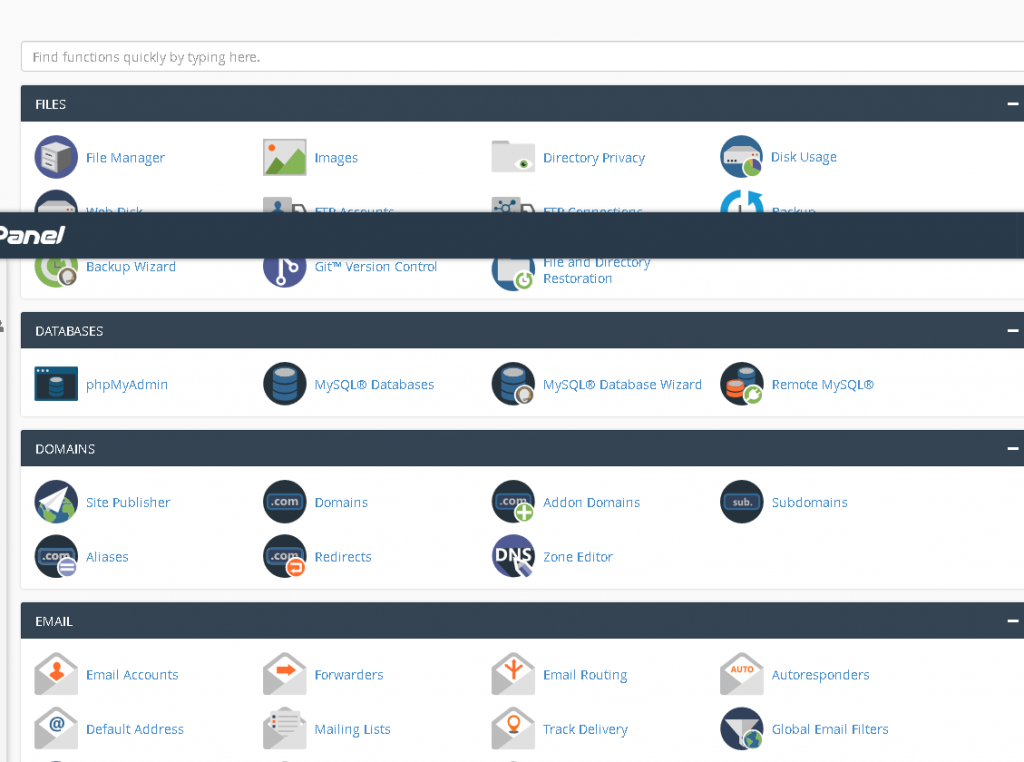This screenshot has width=1024, height=762.
Task: Focus the 'Find functions quickly' search box
Action: pos(522,57)
